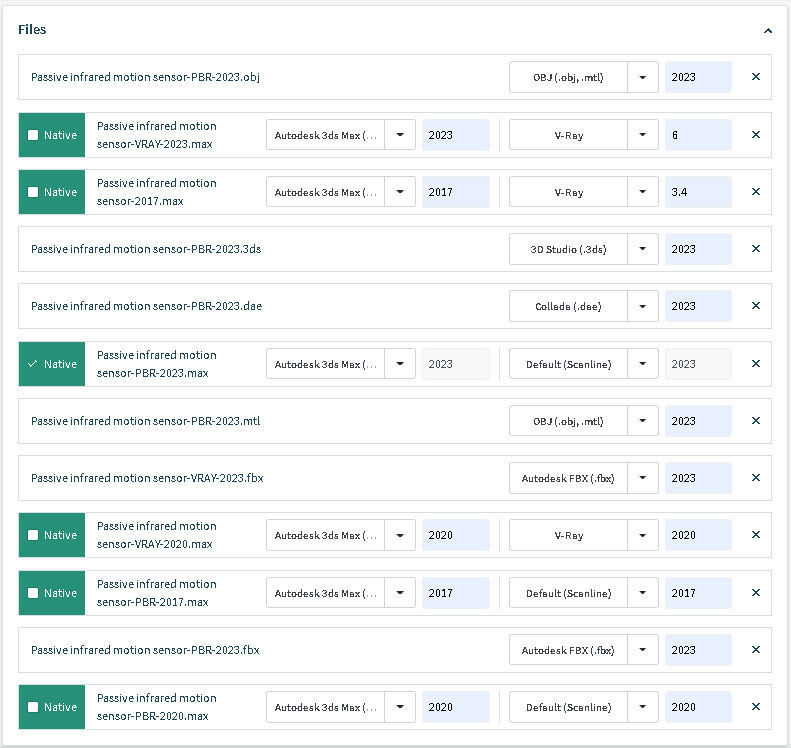Open format dropdown for sensor-PBR-2023.obj

click(642, 77)
